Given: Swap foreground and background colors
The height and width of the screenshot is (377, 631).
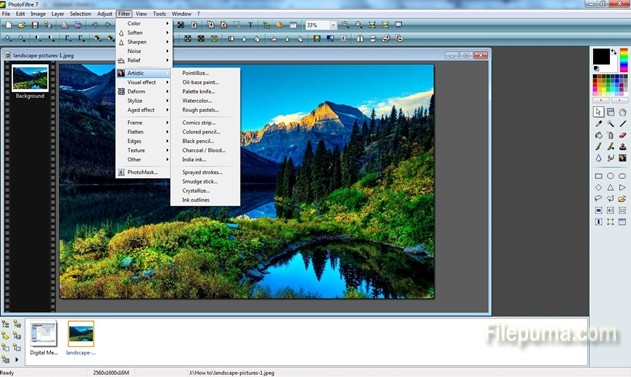Looking at the screenshot, I should [614, 52].
